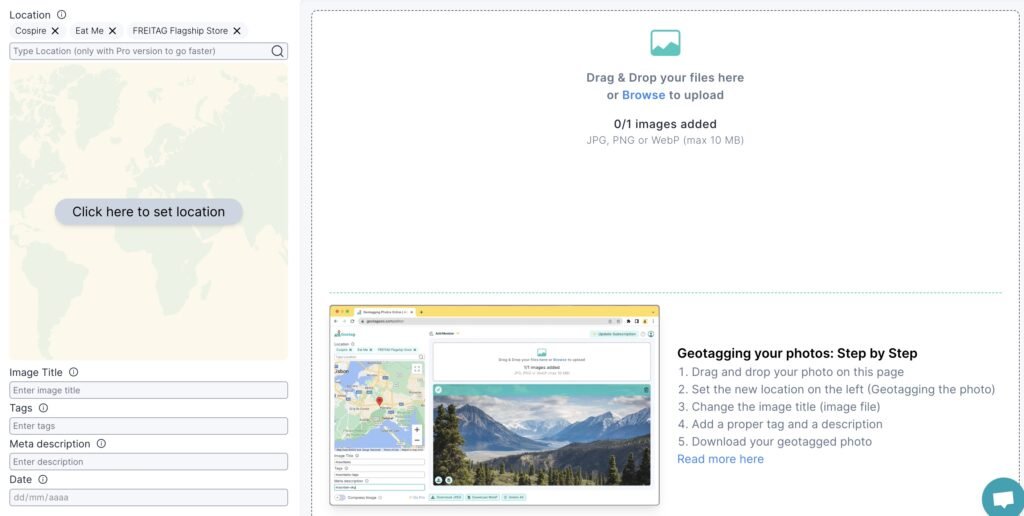
Task: Click the Date dd/mm/aaaa field
Action: [x=148, y=497]
